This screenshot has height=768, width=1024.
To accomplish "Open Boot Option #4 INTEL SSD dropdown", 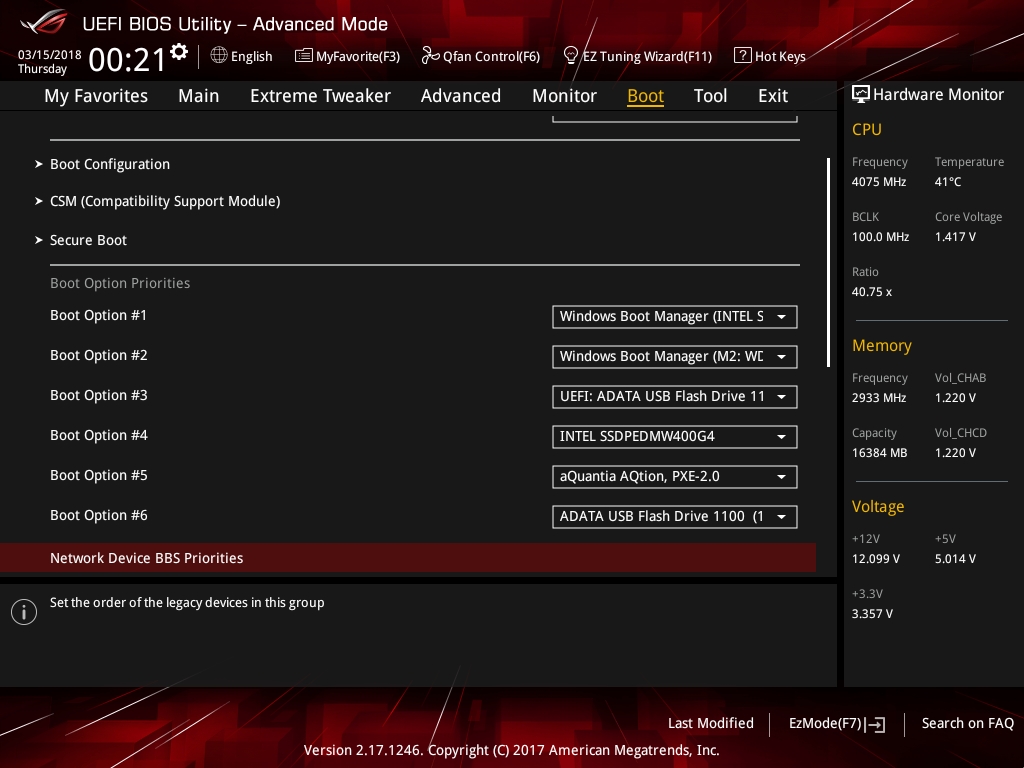I will [675, 437].
